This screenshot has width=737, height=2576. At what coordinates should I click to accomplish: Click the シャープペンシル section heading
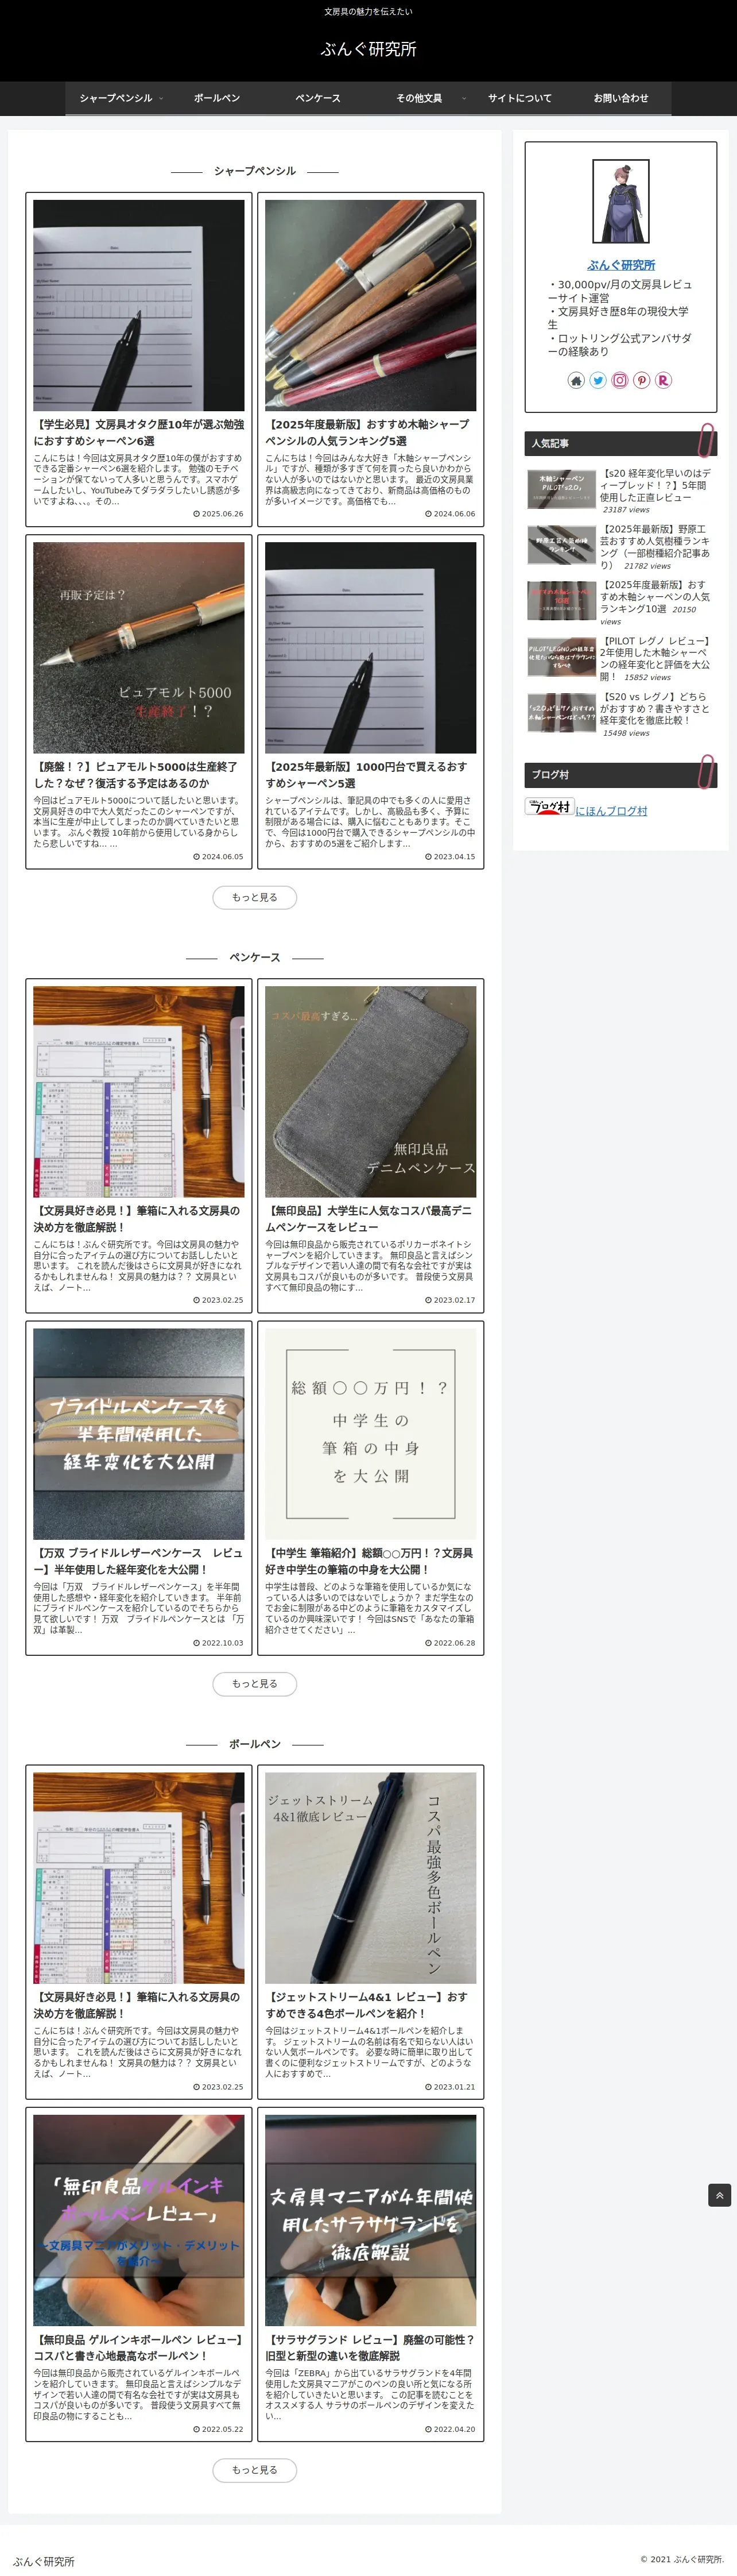click(x=255, y=171)
